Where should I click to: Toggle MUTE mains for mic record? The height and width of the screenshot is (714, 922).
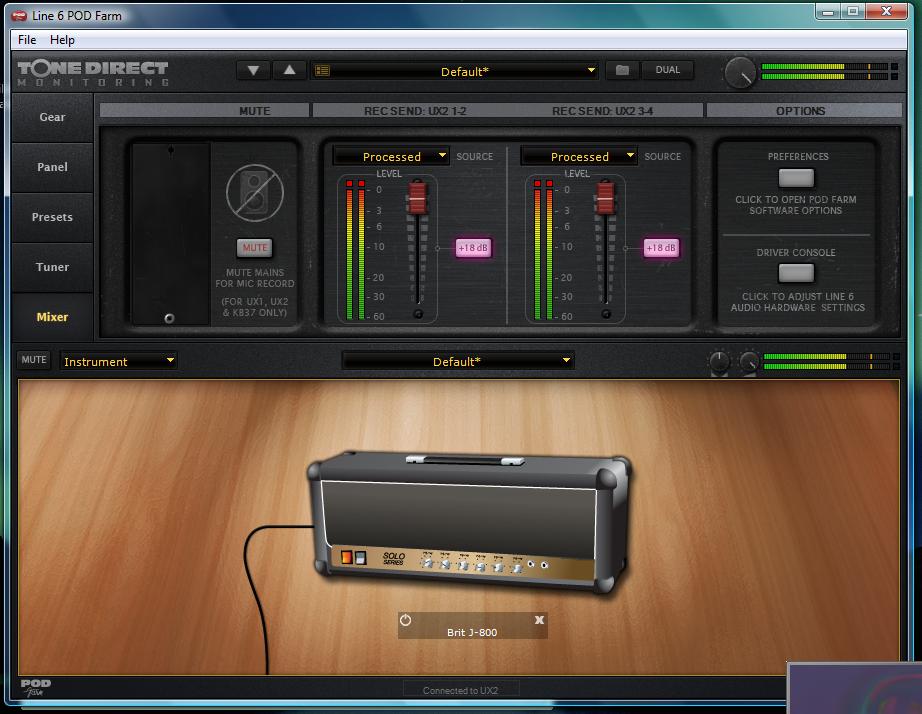click(x=255, y=248)
